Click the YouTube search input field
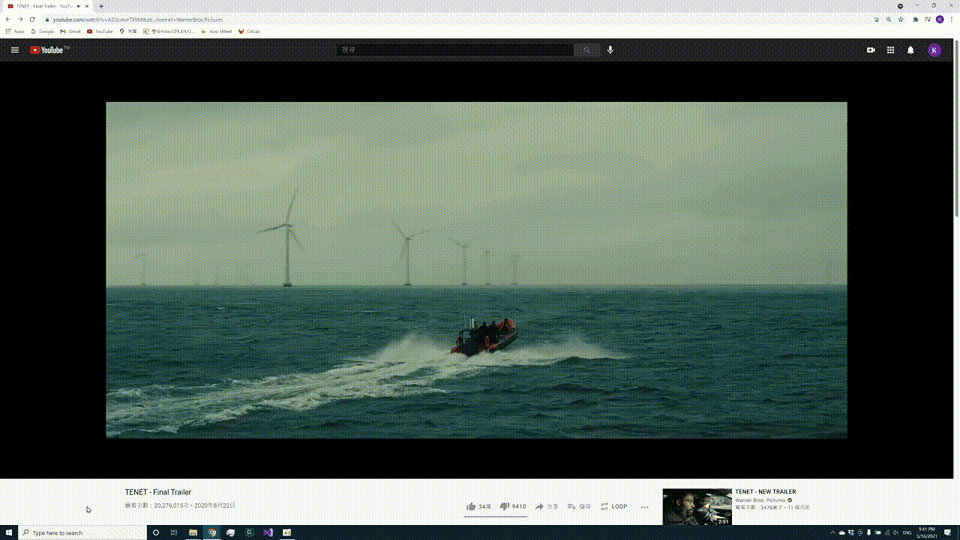 point(456,50)
